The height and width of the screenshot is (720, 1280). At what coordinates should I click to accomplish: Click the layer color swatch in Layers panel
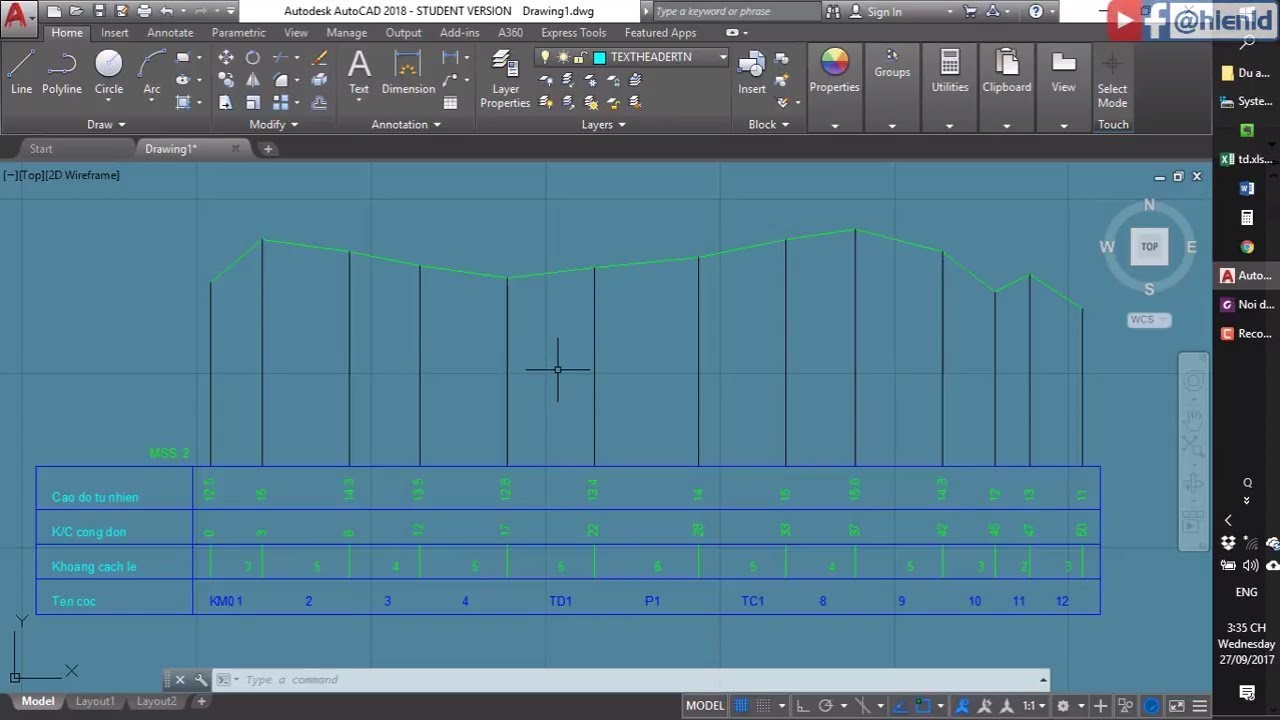point(600,57)
